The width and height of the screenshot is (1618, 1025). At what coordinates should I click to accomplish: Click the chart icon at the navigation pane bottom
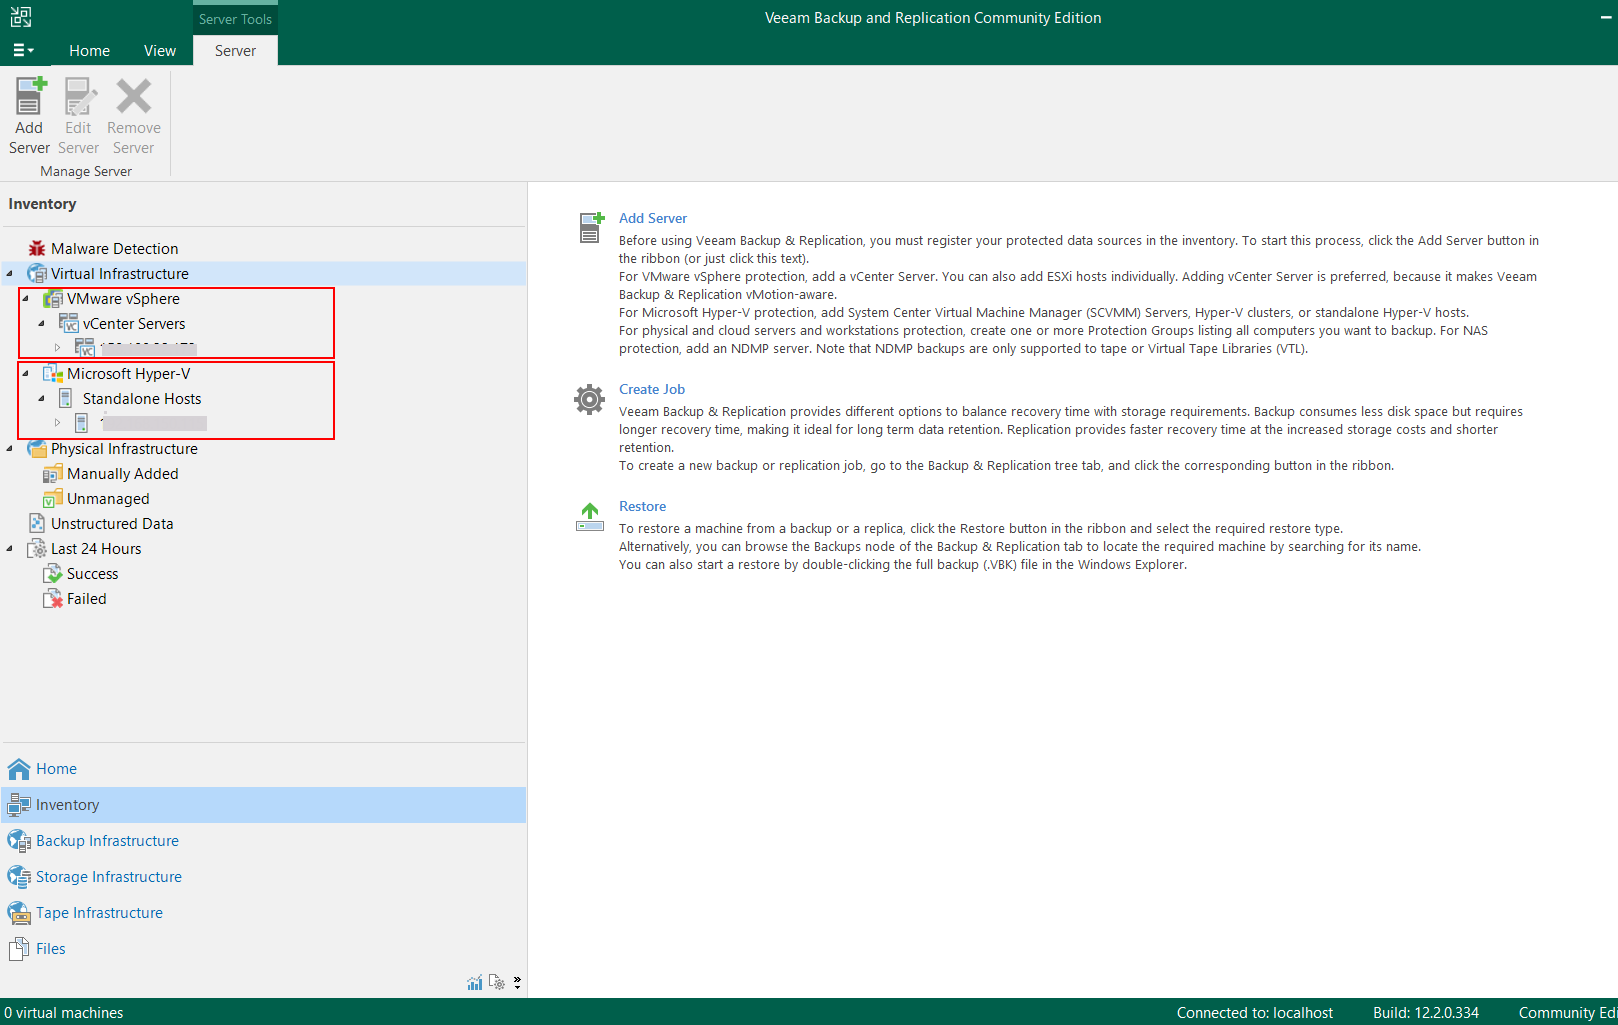coord(475,983)
